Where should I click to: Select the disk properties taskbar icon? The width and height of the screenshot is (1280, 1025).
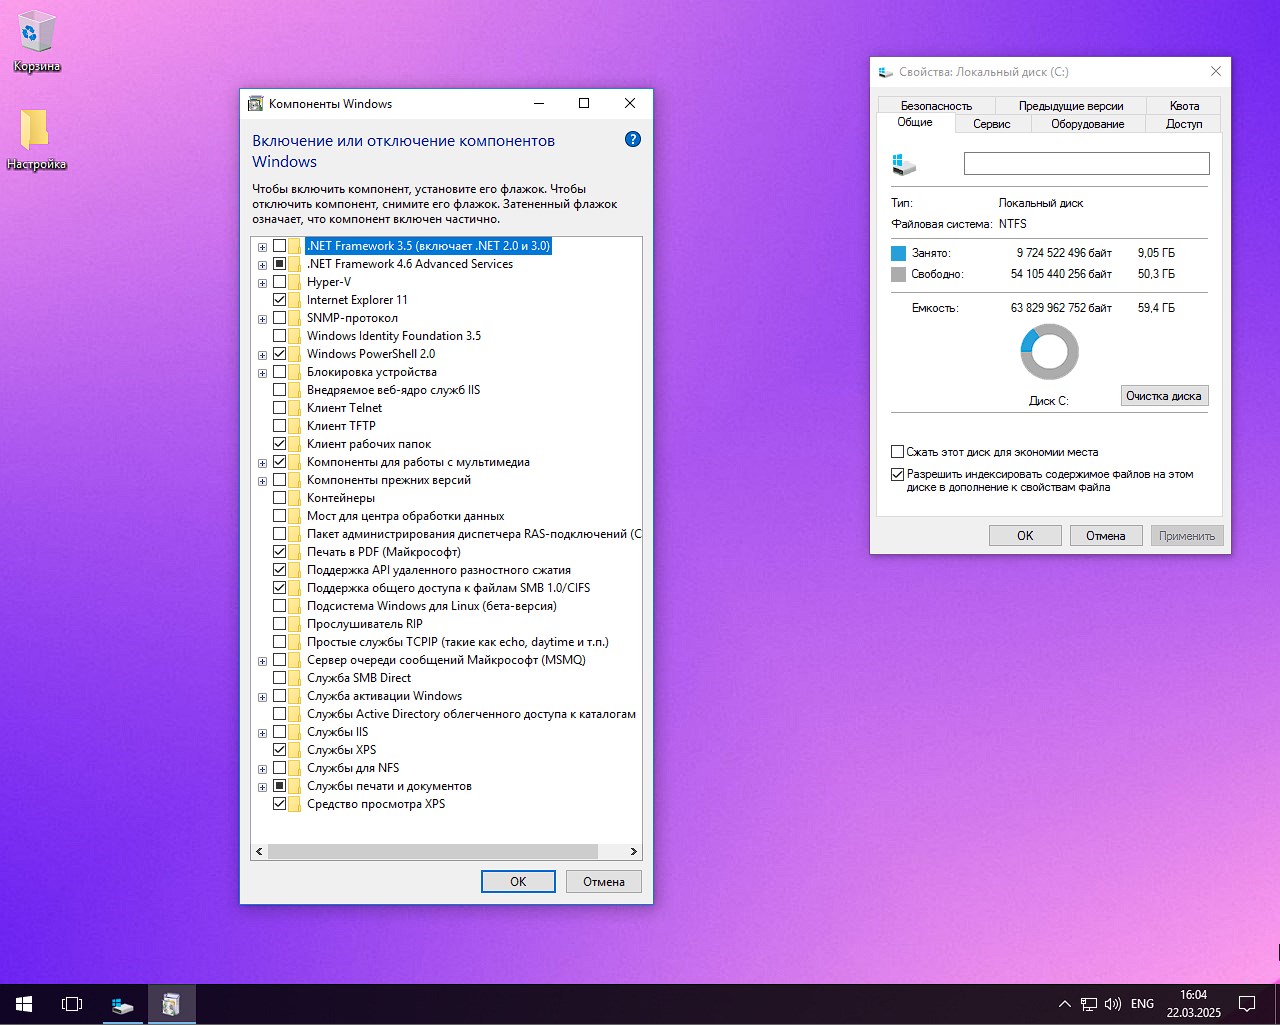pyautogui.click(x=122, y=1004)
